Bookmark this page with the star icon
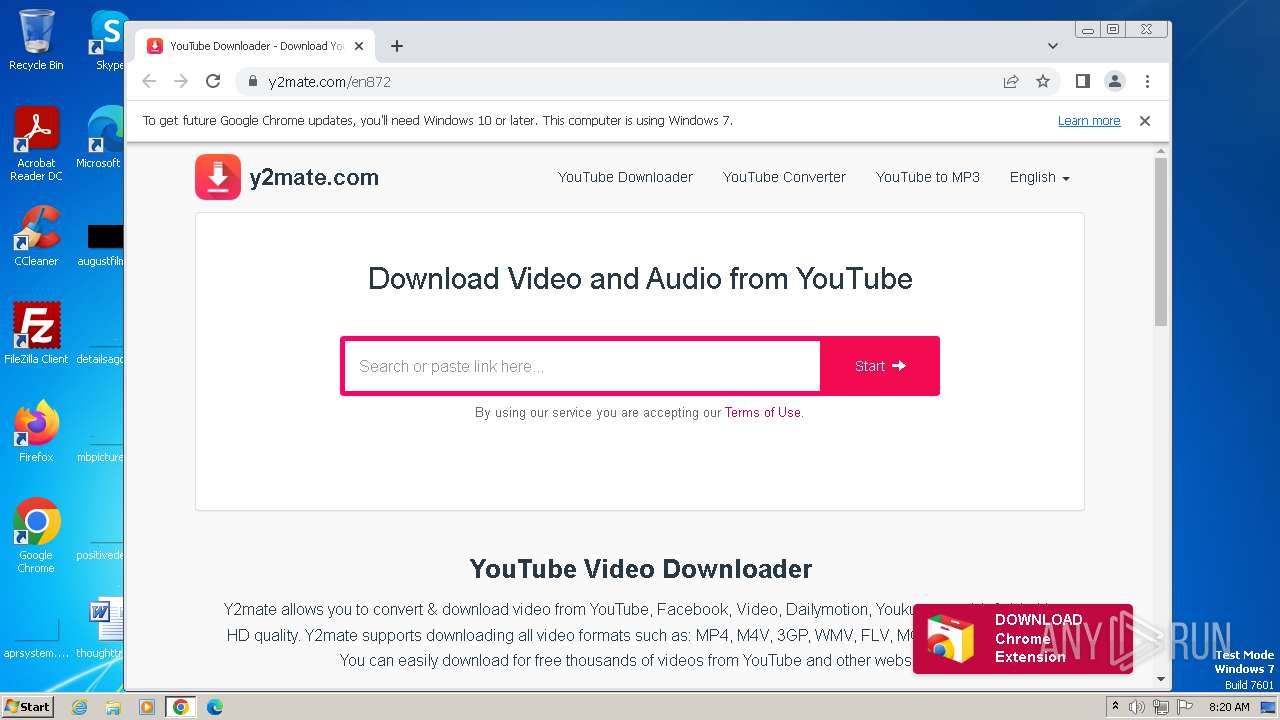Image resolution: width=1280 pixels, height=720 pixels. point(1043,82)
